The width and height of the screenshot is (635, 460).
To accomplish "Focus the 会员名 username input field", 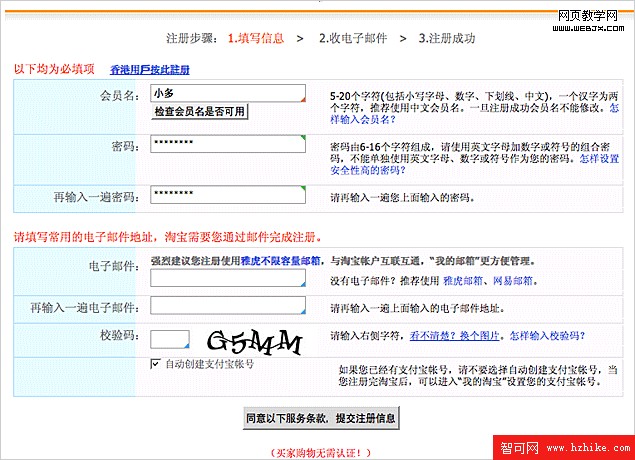I will [227, 93].
